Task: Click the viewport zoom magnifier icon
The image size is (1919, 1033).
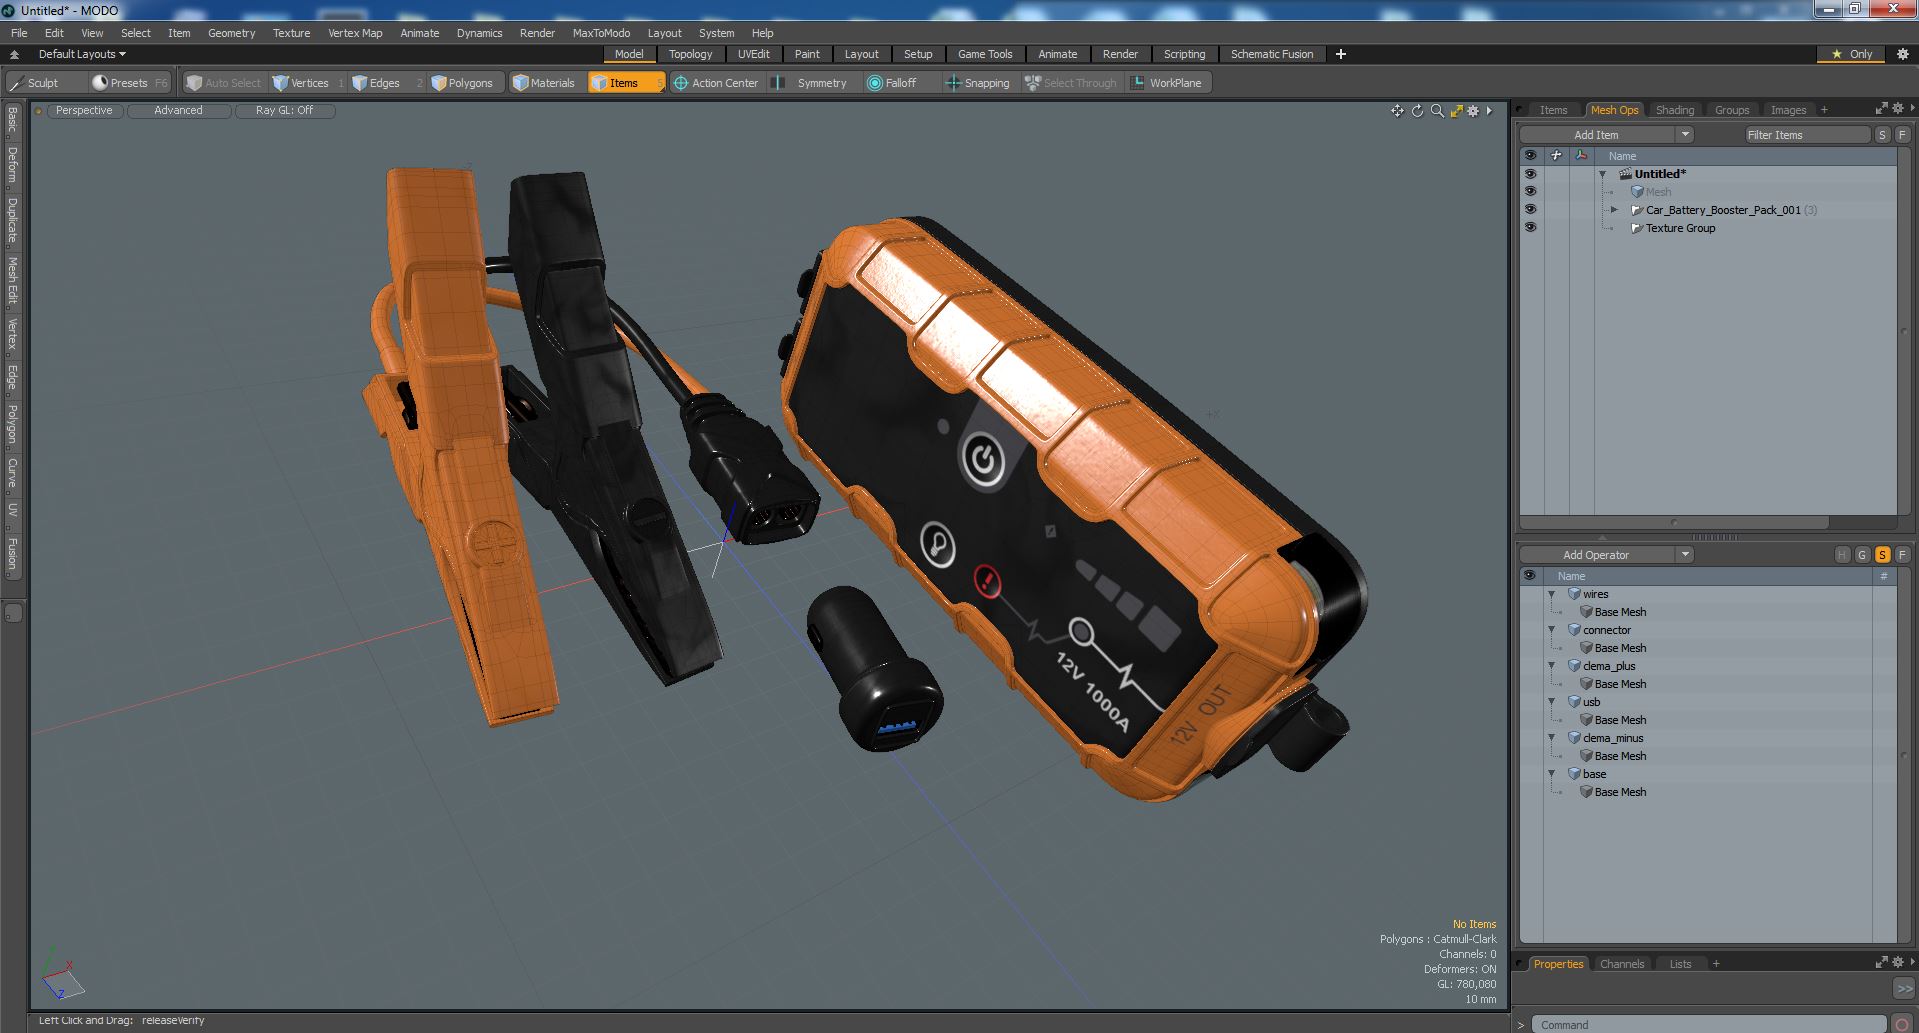Action: pyautogui.click(x=1437, y=111)
